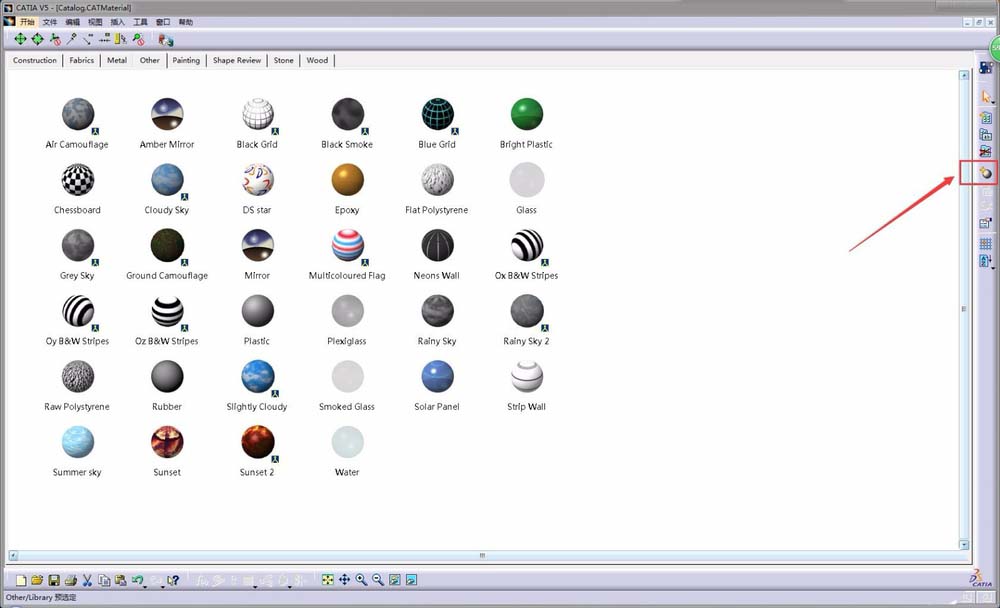The width and height of the screenshot is (1000, 608).
Task: Click the Paste clipboard icon
Action: [x=120, y=580]
